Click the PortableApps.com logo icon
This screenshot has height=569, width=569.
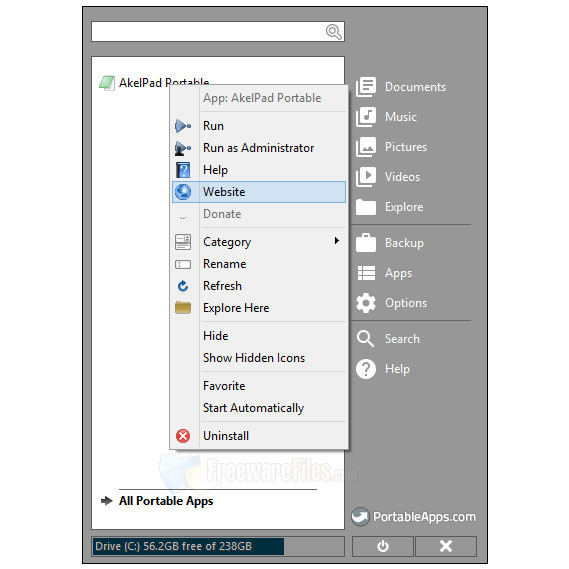(360, 516)
